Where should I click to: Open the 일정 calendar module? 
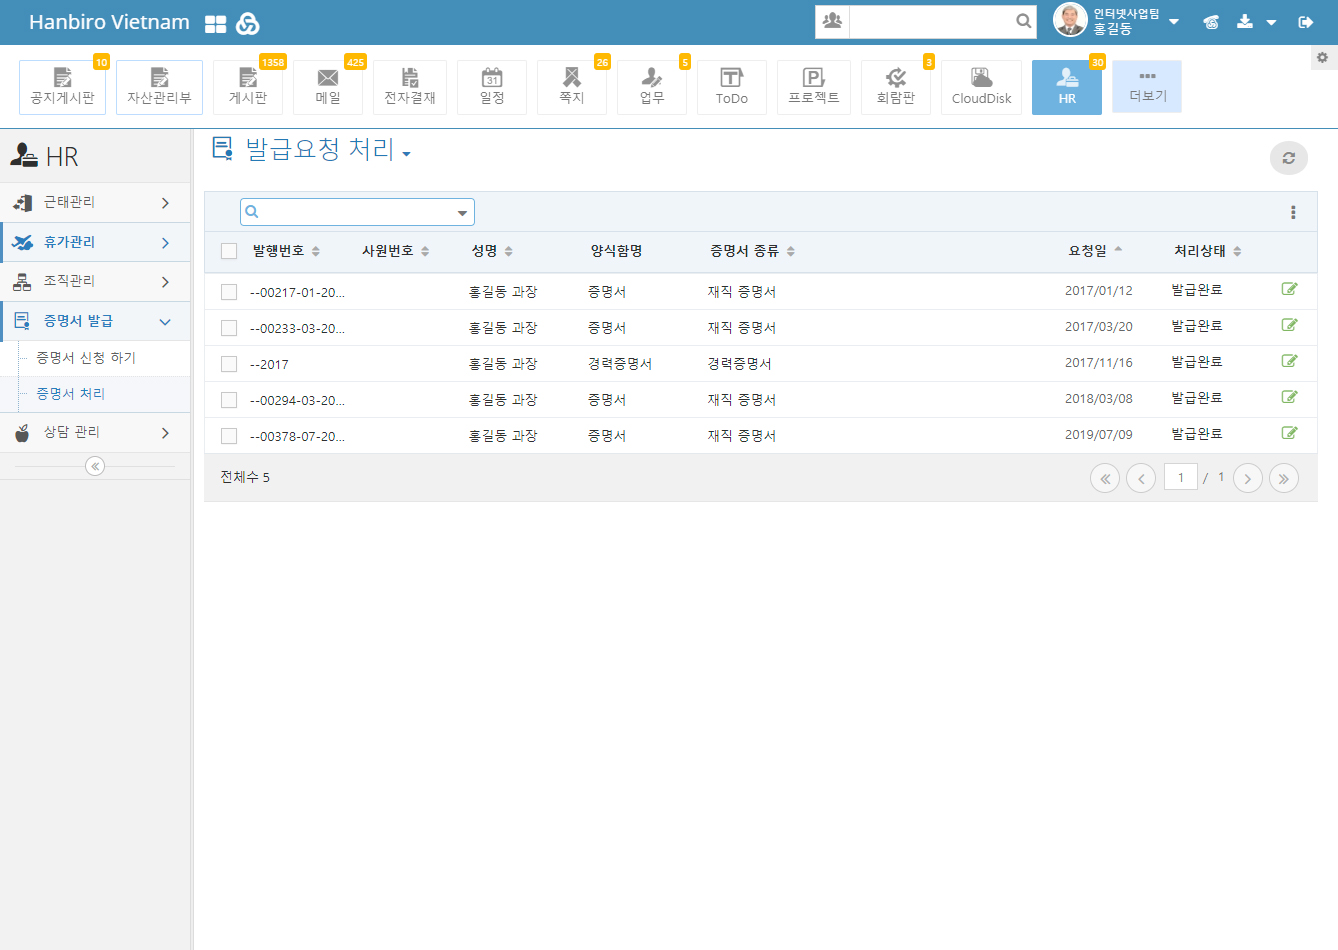click(492, 87)
